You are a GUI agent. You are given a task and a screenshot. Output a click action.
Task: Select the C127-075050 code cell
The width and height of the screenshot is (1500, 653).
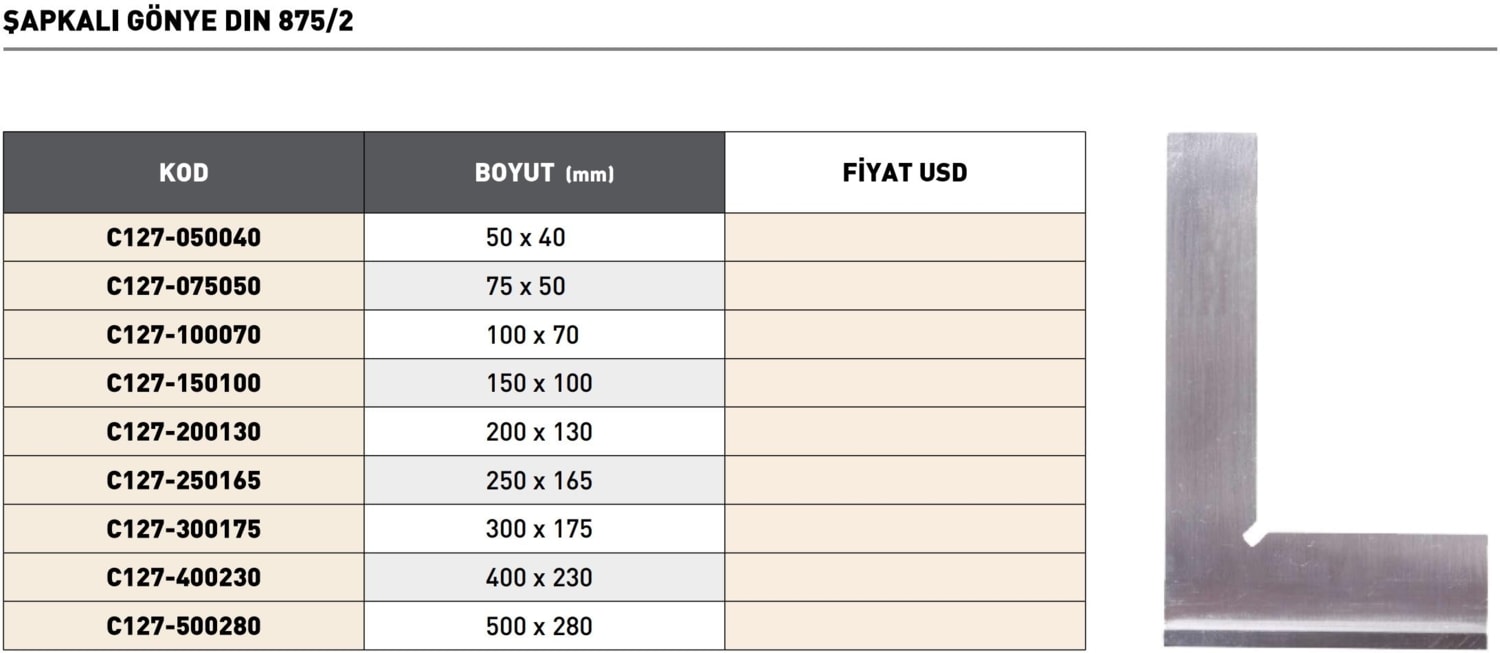click(183, 286)
